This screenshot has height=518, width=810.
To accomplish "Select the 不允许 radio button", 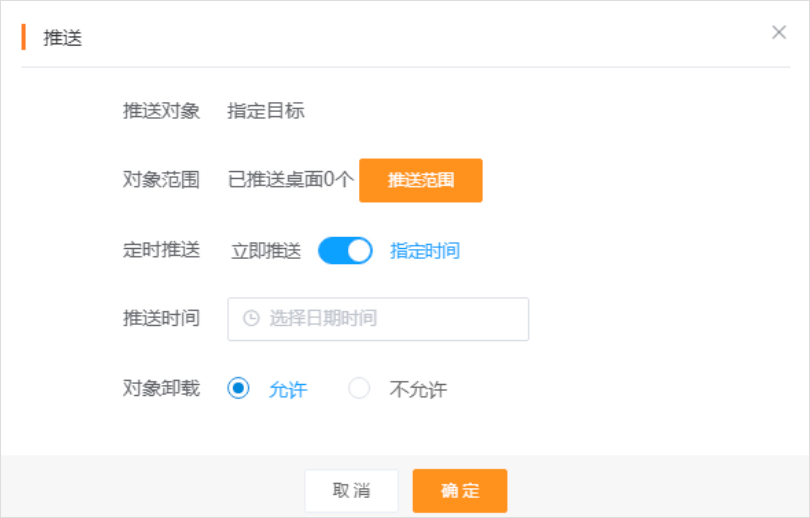I will tap(359, 389).
